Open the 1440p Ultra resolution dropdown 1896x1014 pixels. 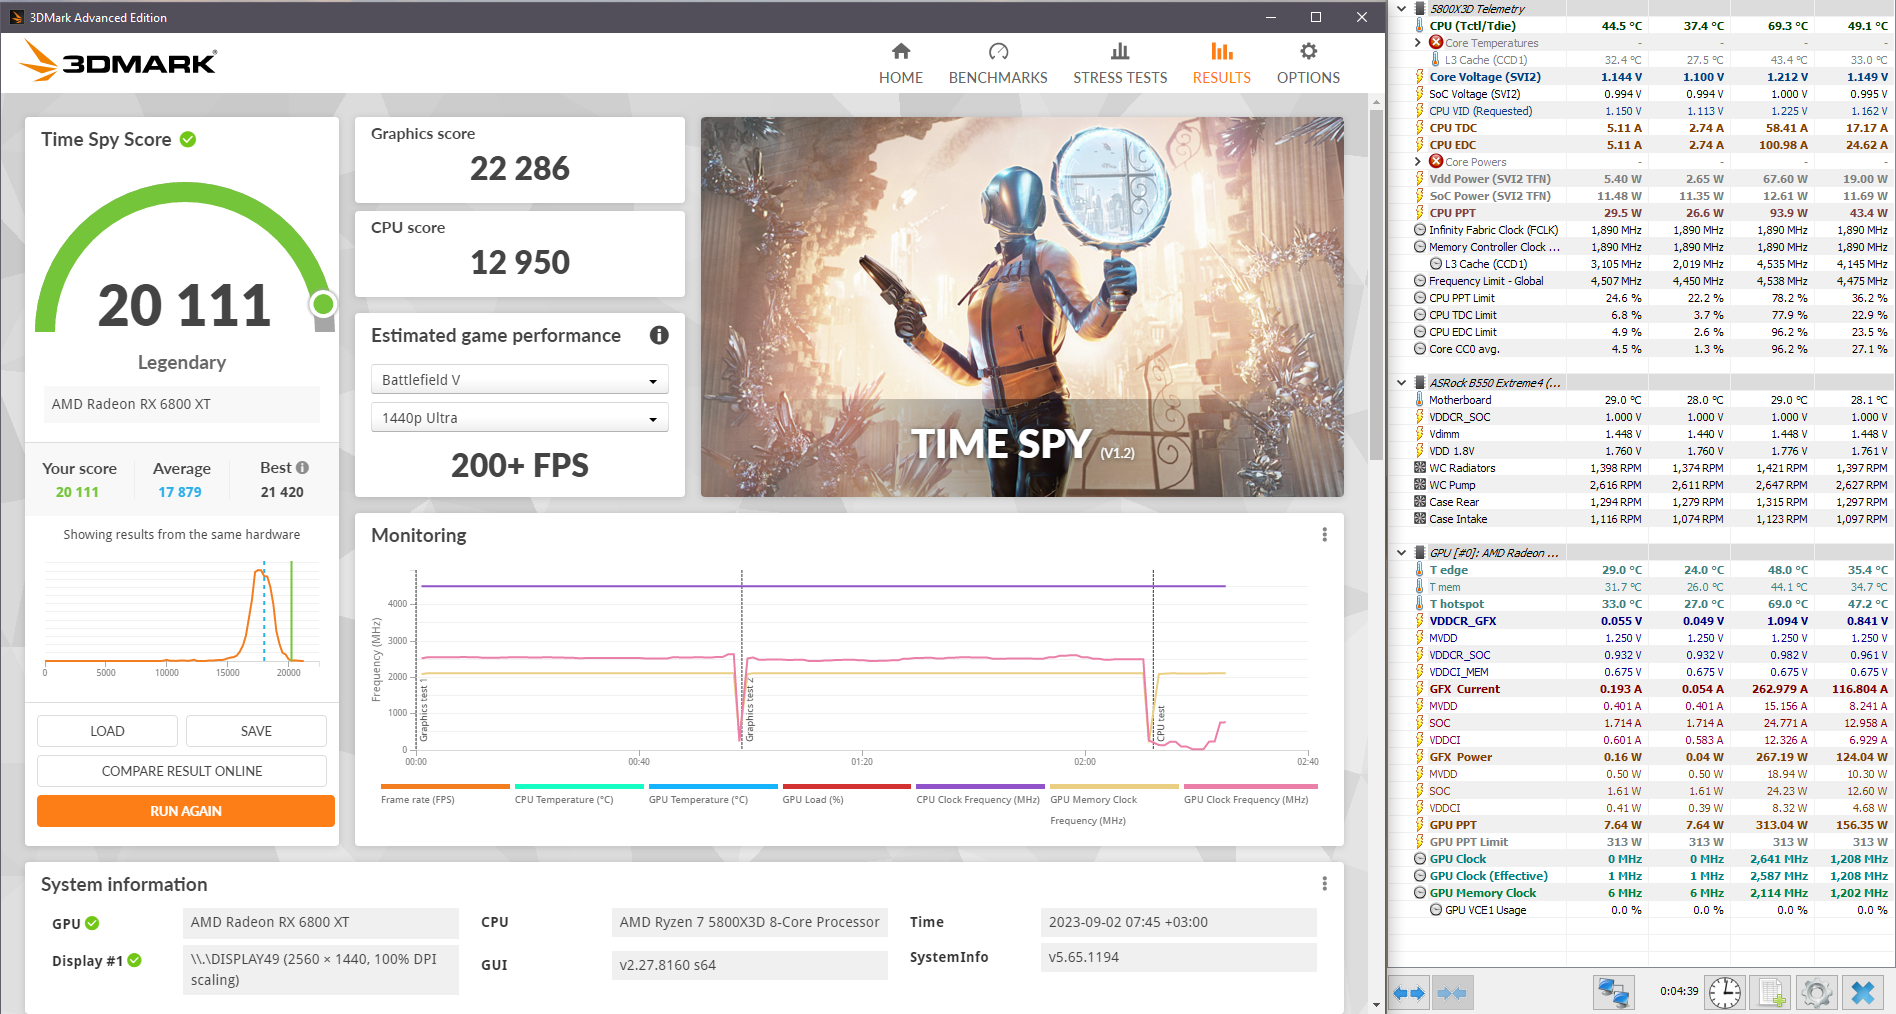point(519,418)
